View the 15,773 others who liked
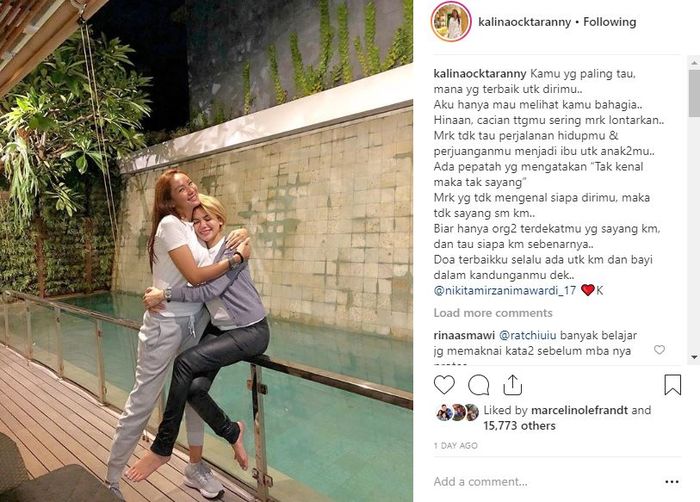The image size is (700, 502). (519, 426)
